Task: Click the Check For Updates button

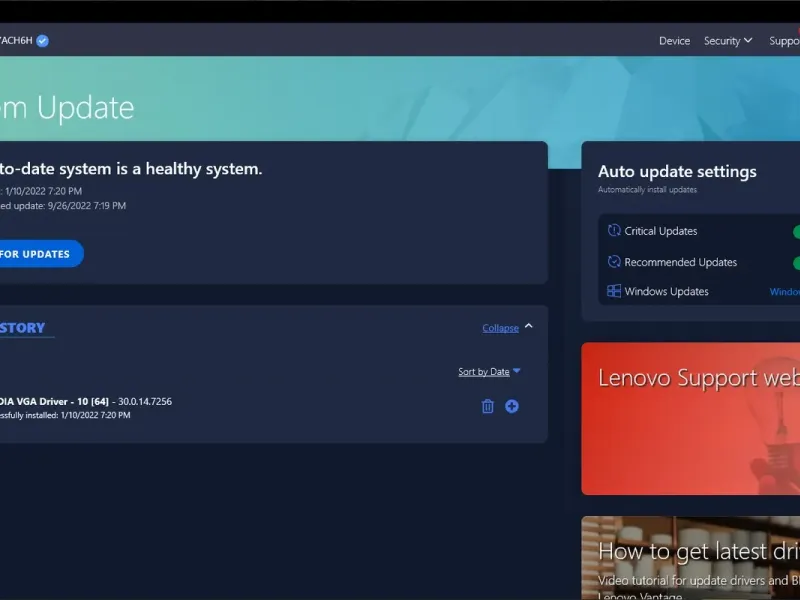Action: point(41,254)
